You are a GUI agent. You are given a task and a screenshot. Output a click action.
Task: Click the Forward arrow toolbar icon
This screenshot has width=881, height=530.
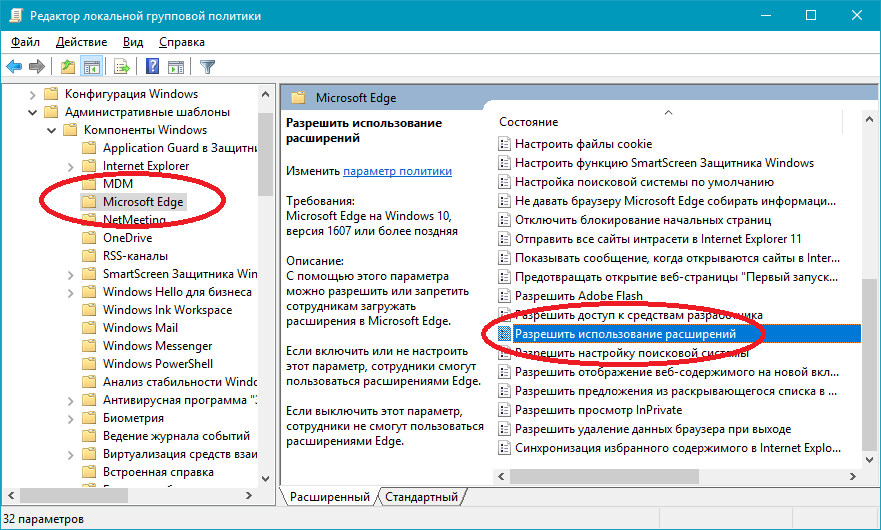tap(37, 67)
